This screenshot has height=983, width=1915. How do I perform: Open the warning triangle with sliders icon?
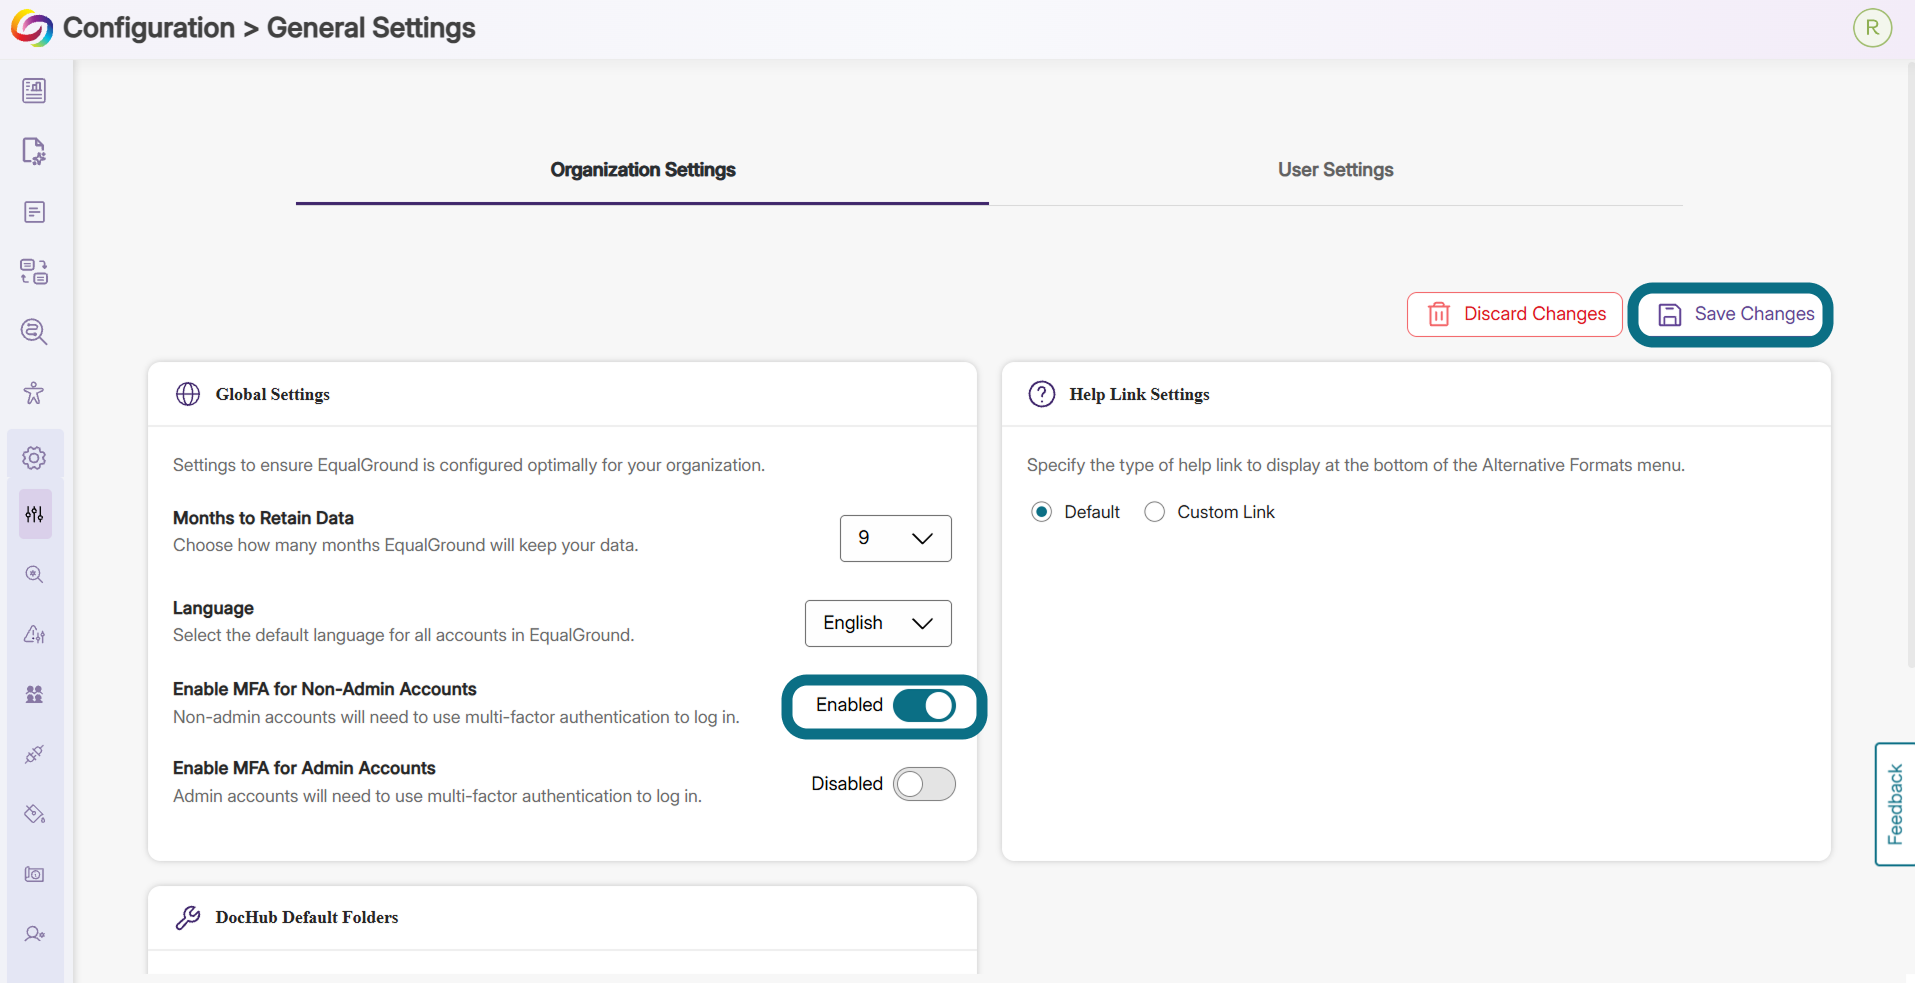pos(34,634)
